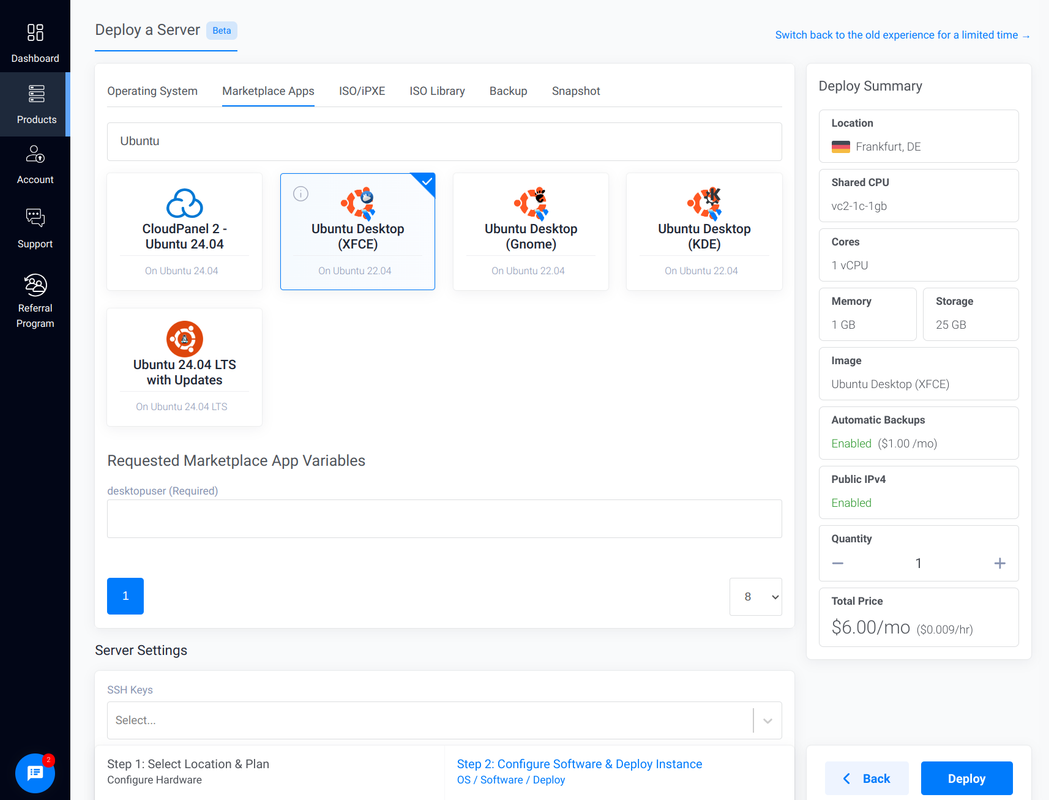Image resolution: width=1049 pixels, height=800 pixels.
Task: Switch to the Snapshot tab
Action: point(575,91)
